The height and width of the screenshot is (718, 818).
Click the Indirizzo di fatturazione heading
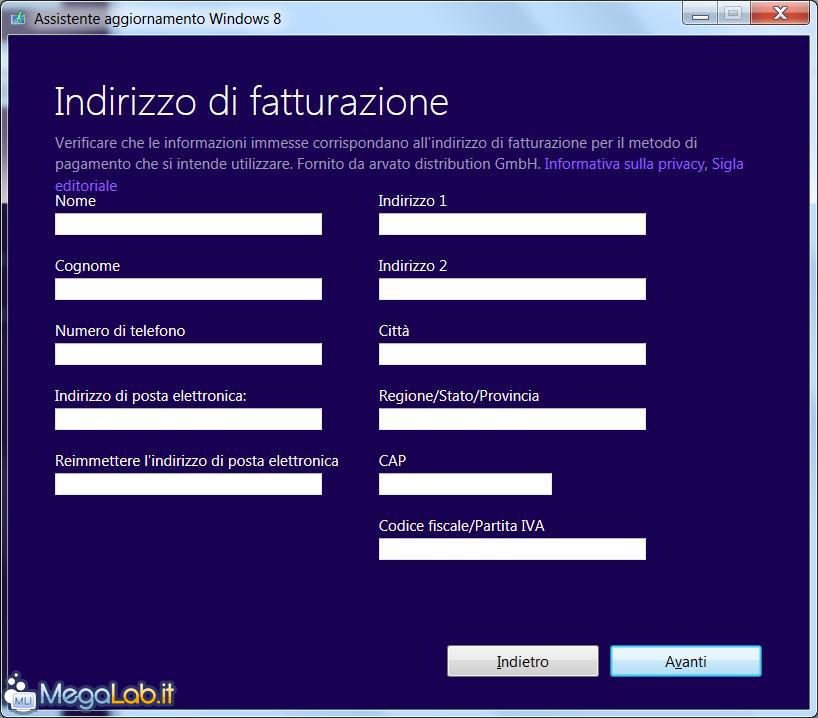pyautogui.click(x=251, y=102)
